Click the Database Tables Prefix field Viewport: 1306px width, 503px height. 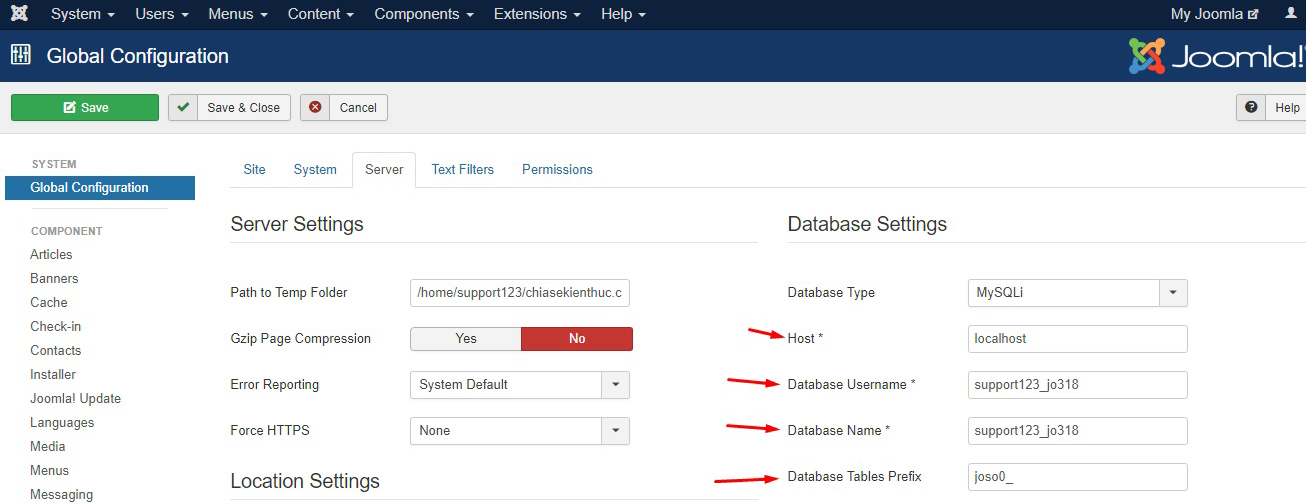1077,477
